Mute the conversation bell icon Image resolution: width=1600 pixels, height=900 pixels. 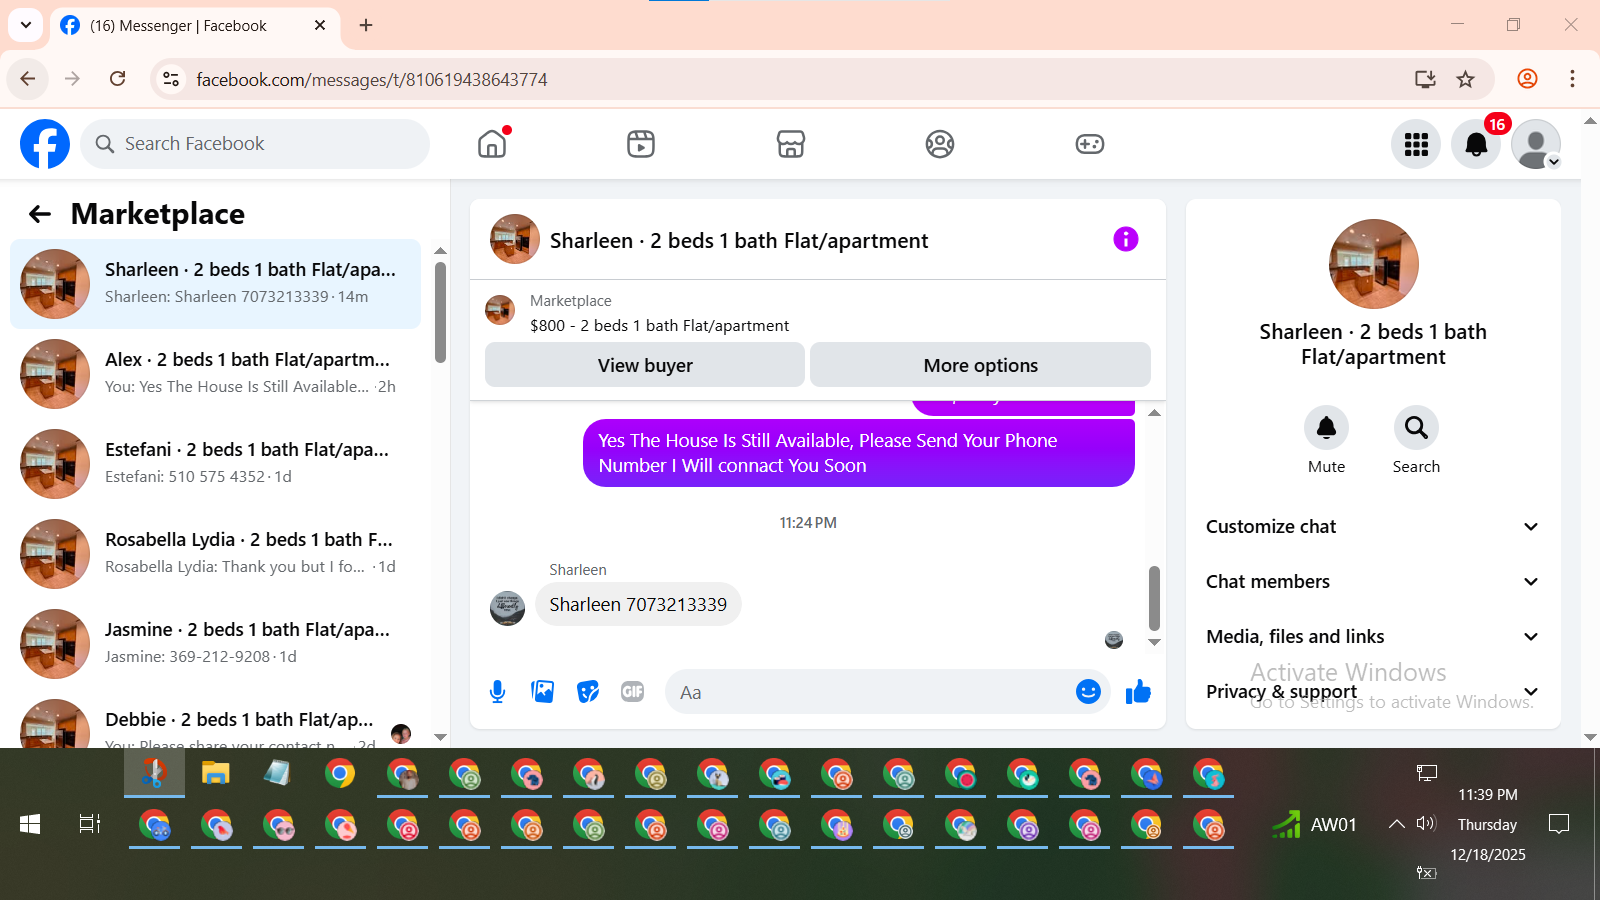[1326, 428]
